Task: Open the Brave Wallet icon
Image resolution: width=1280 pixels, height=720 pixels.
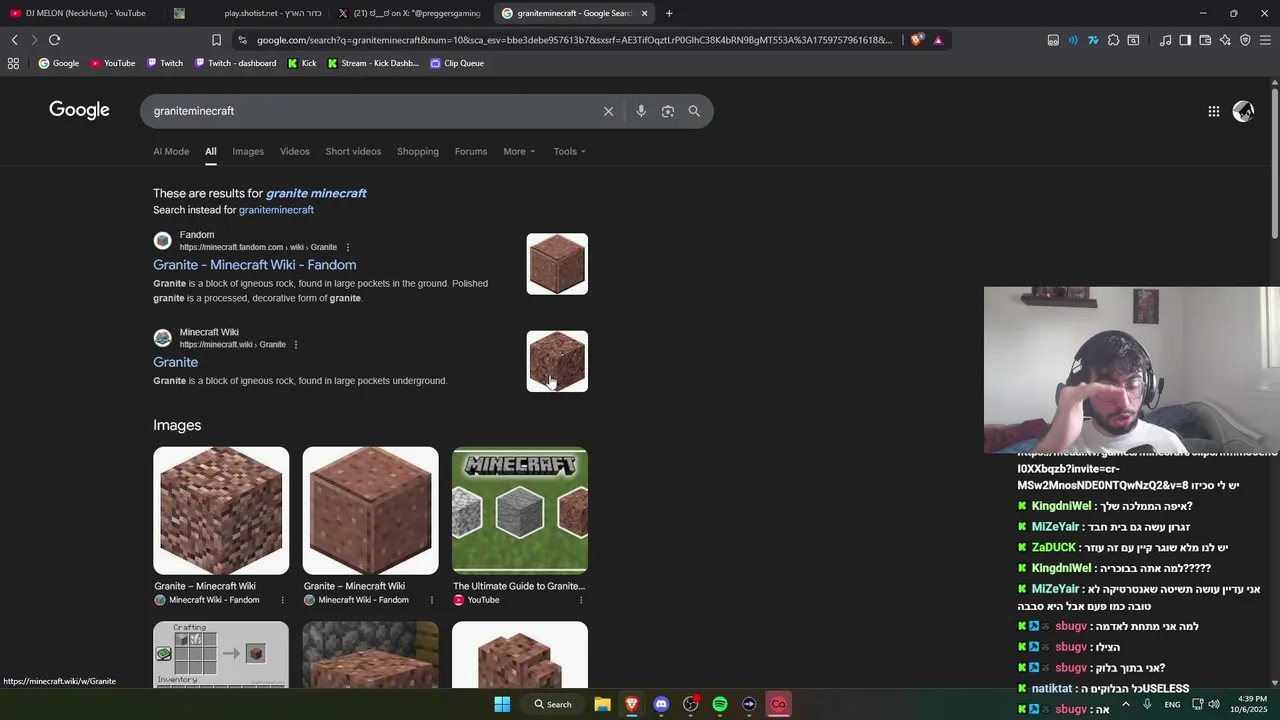Action: tap(1205, 40)
